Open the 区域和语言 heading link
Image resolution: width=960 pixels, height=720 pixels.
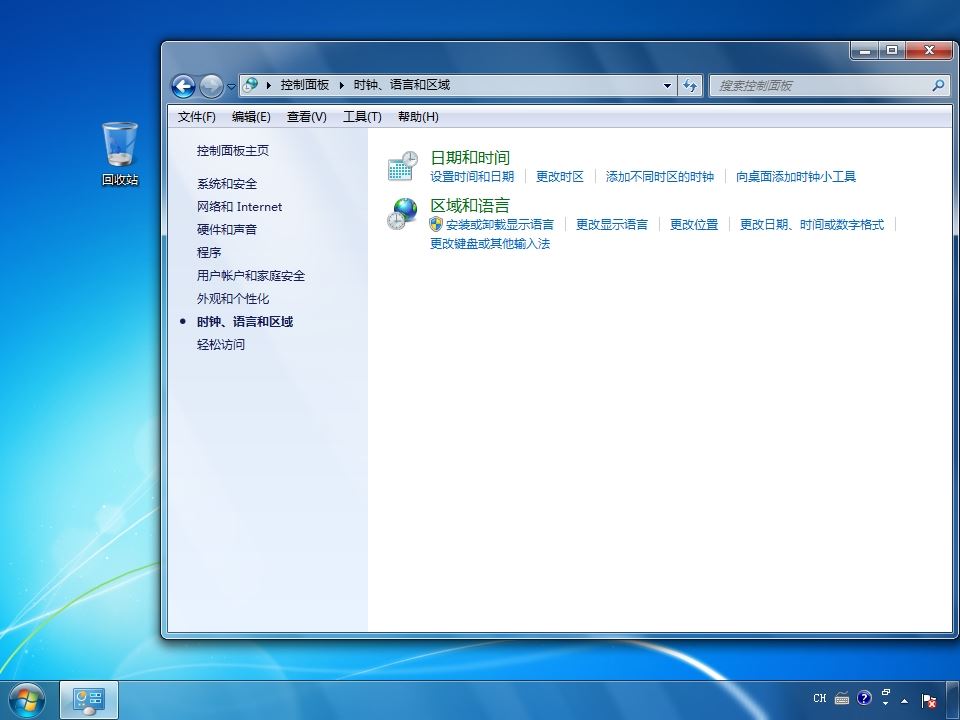coord(470,205)
